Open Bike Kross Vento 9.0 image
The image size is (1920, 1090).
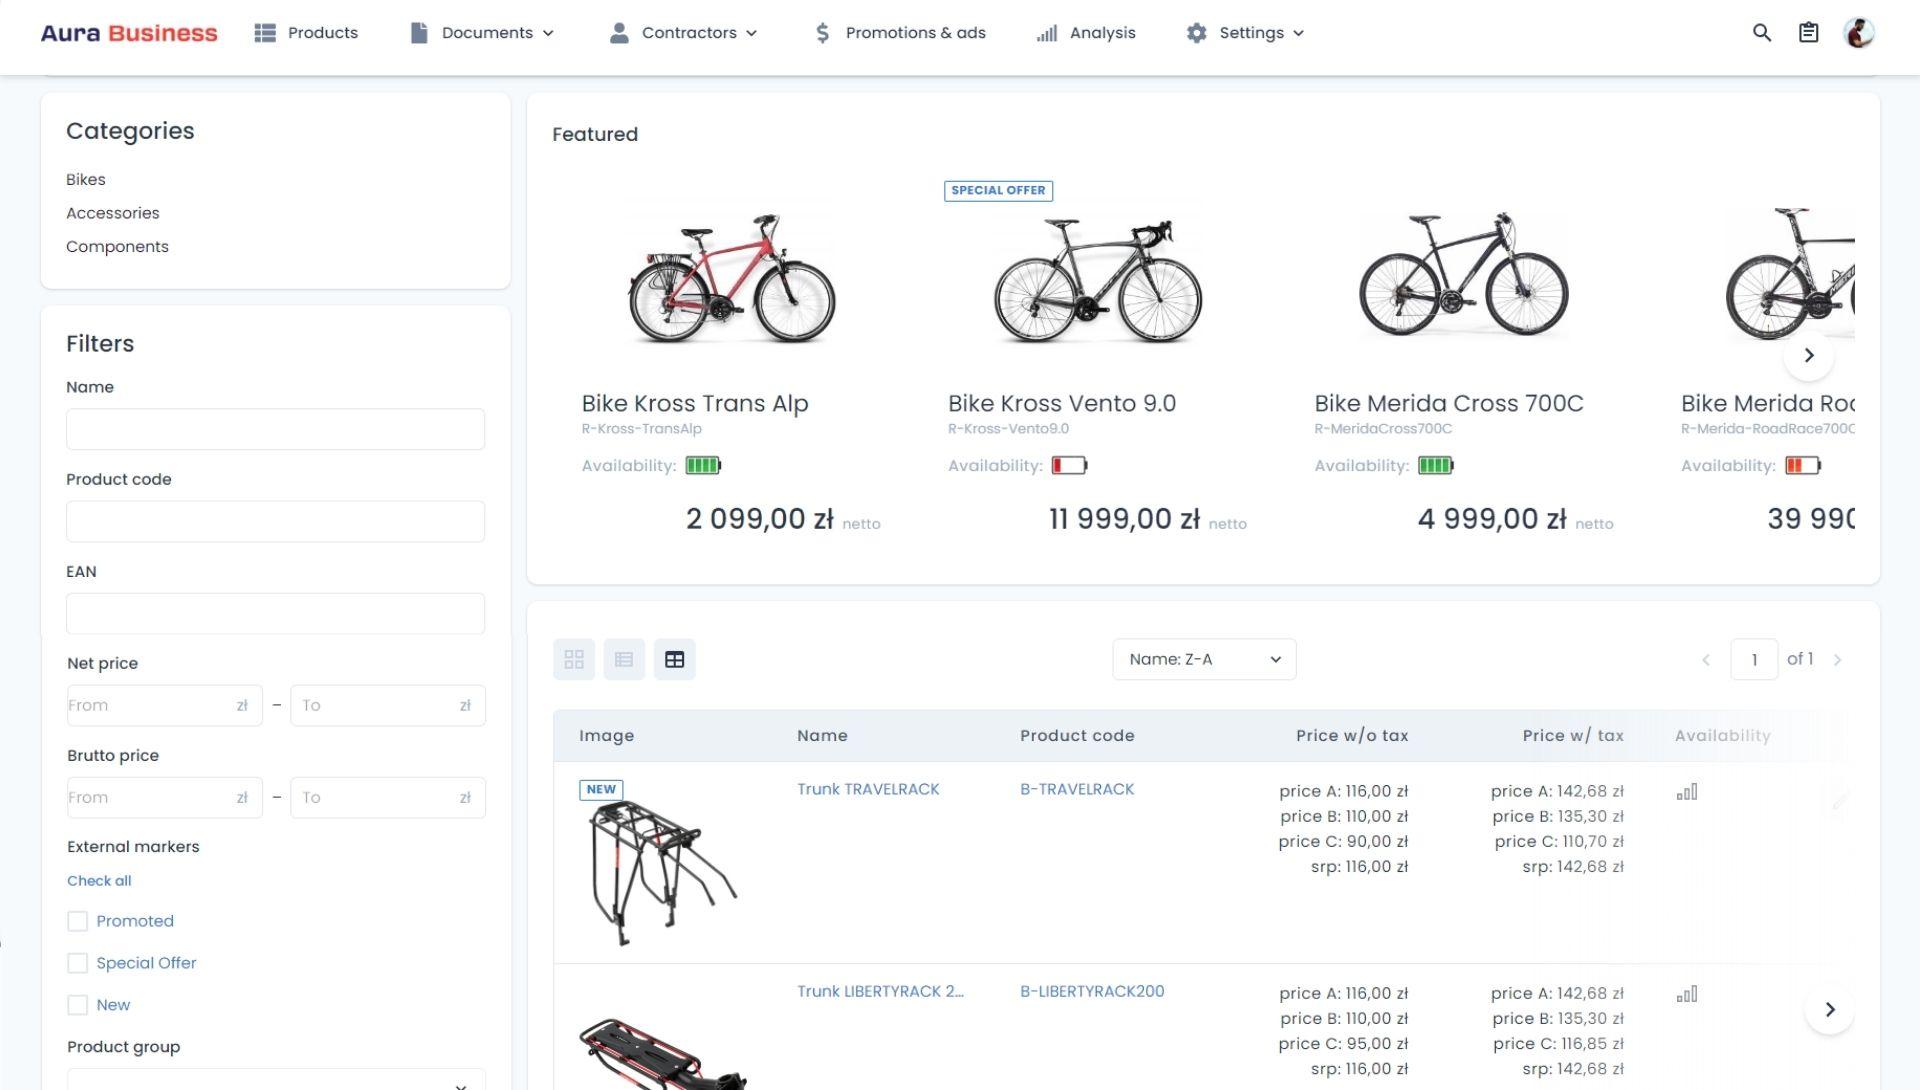point(1098,280)
